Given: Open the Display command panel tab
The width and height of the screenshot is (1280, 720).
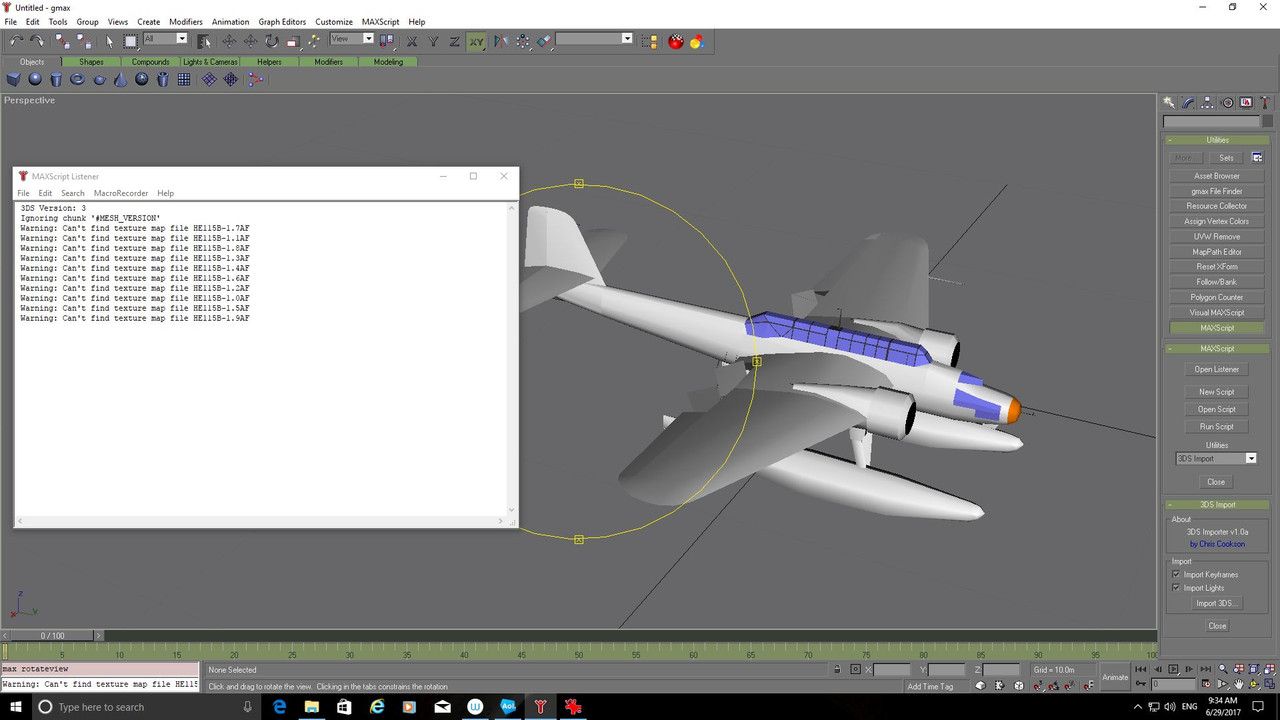Looking at the screenshot, I should pos(1246,102).
